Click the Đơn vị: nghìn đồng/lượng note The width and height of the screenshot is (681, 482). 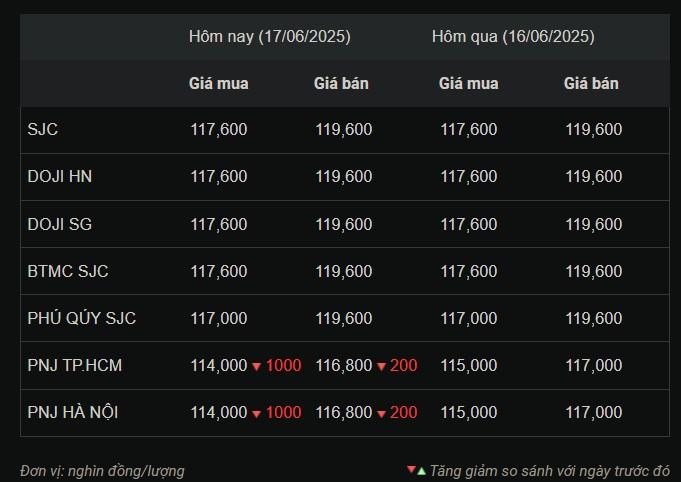point(102,471)
